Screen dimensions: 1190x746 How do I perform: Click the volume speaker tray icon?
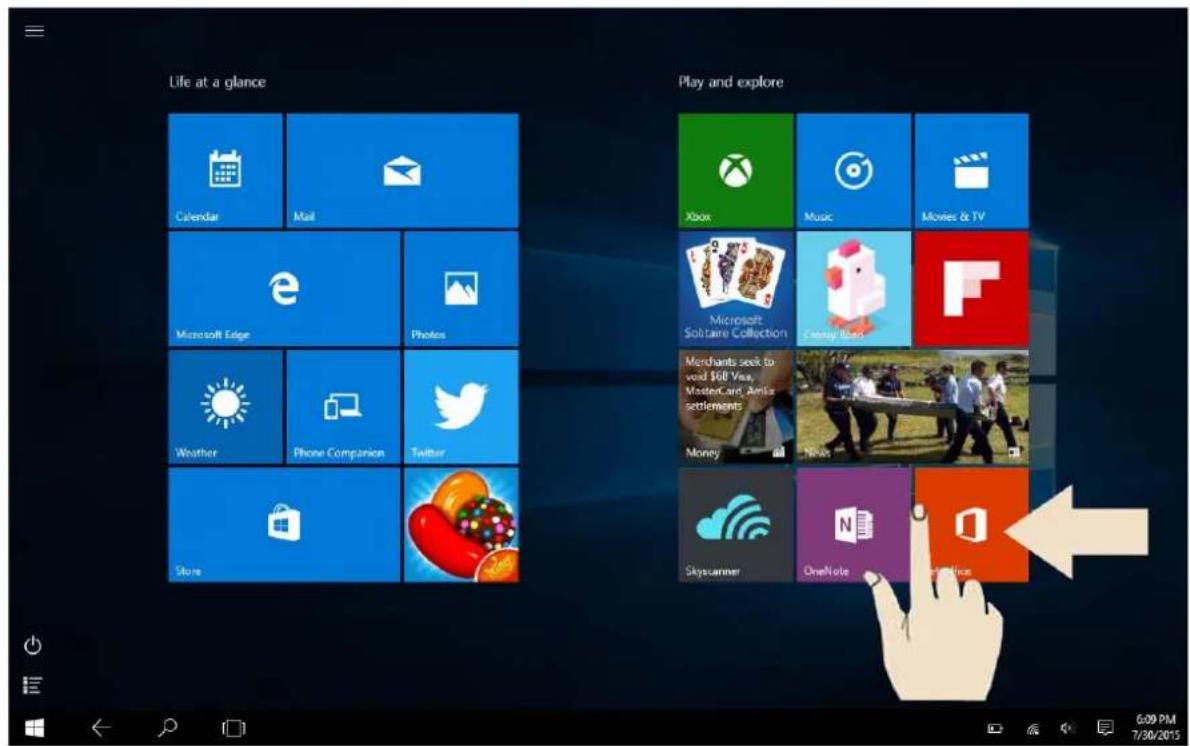click(x=1068, y=729)
